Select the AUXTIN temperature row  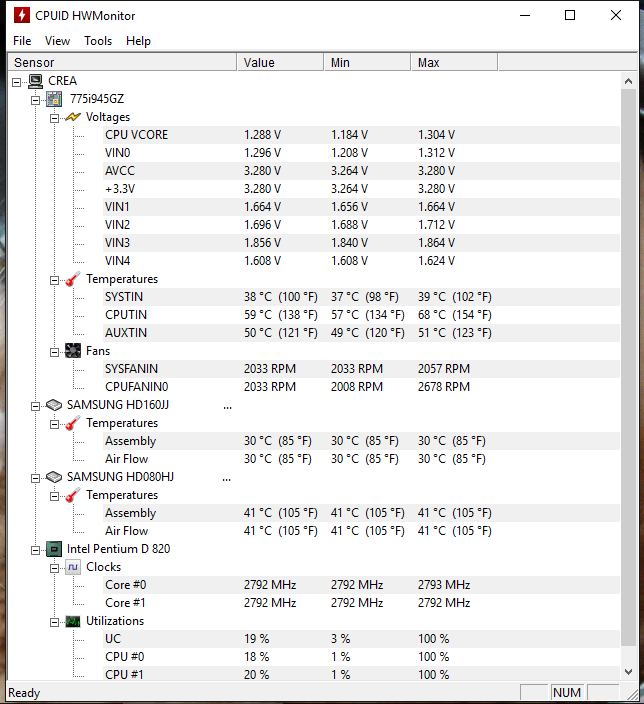tap(362, 333)
